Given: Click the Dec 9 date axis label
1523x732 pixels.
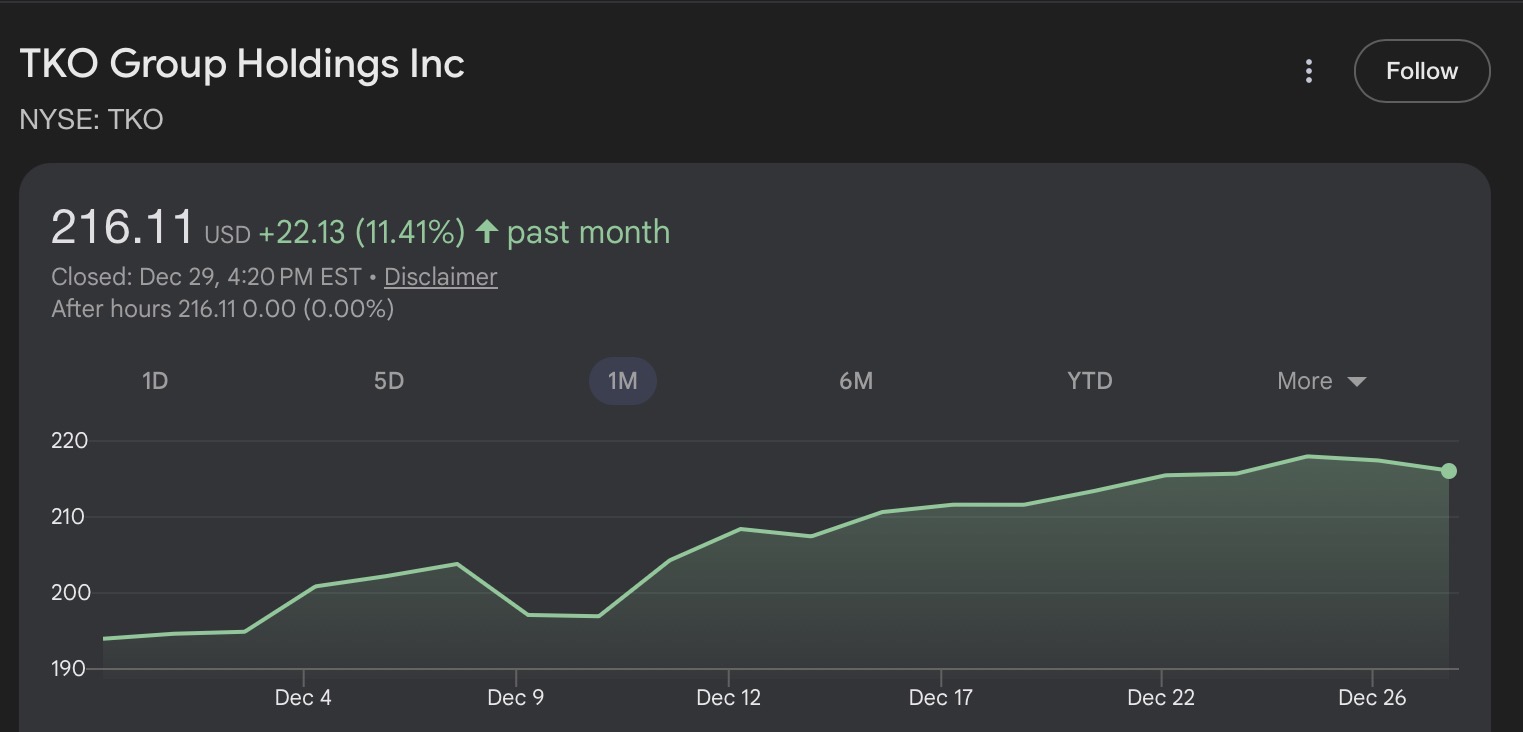Looking at the screenshot, I should 516,698.
